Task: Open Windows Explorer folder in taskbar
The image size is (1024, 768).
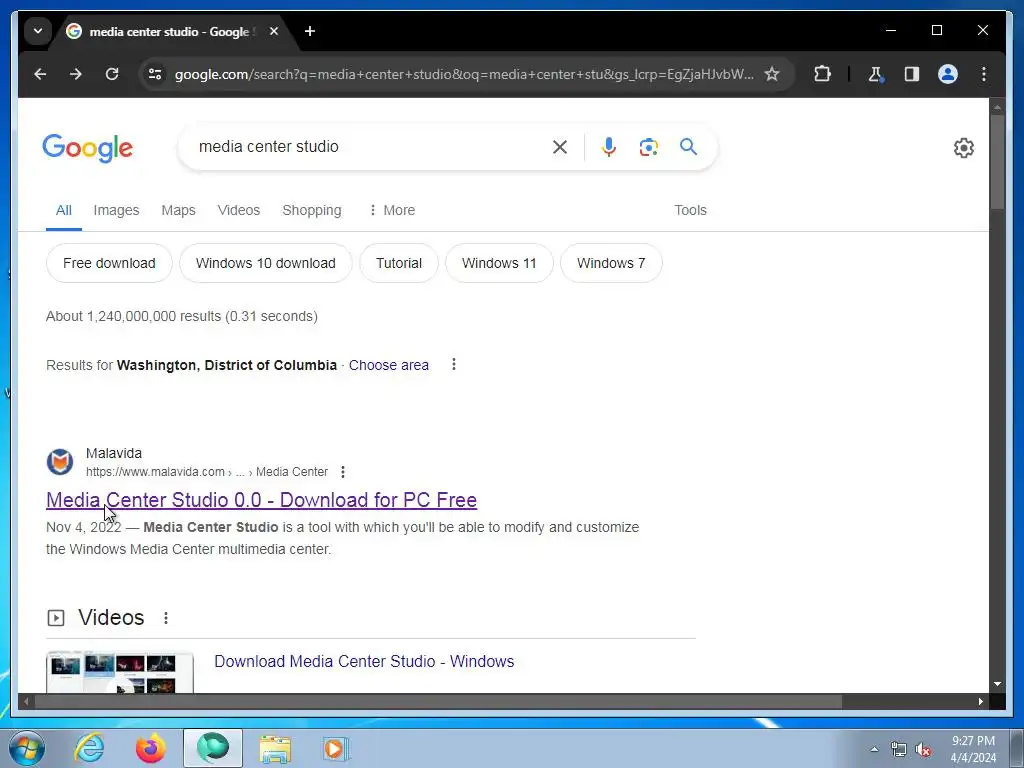Action: pos(275,748)
